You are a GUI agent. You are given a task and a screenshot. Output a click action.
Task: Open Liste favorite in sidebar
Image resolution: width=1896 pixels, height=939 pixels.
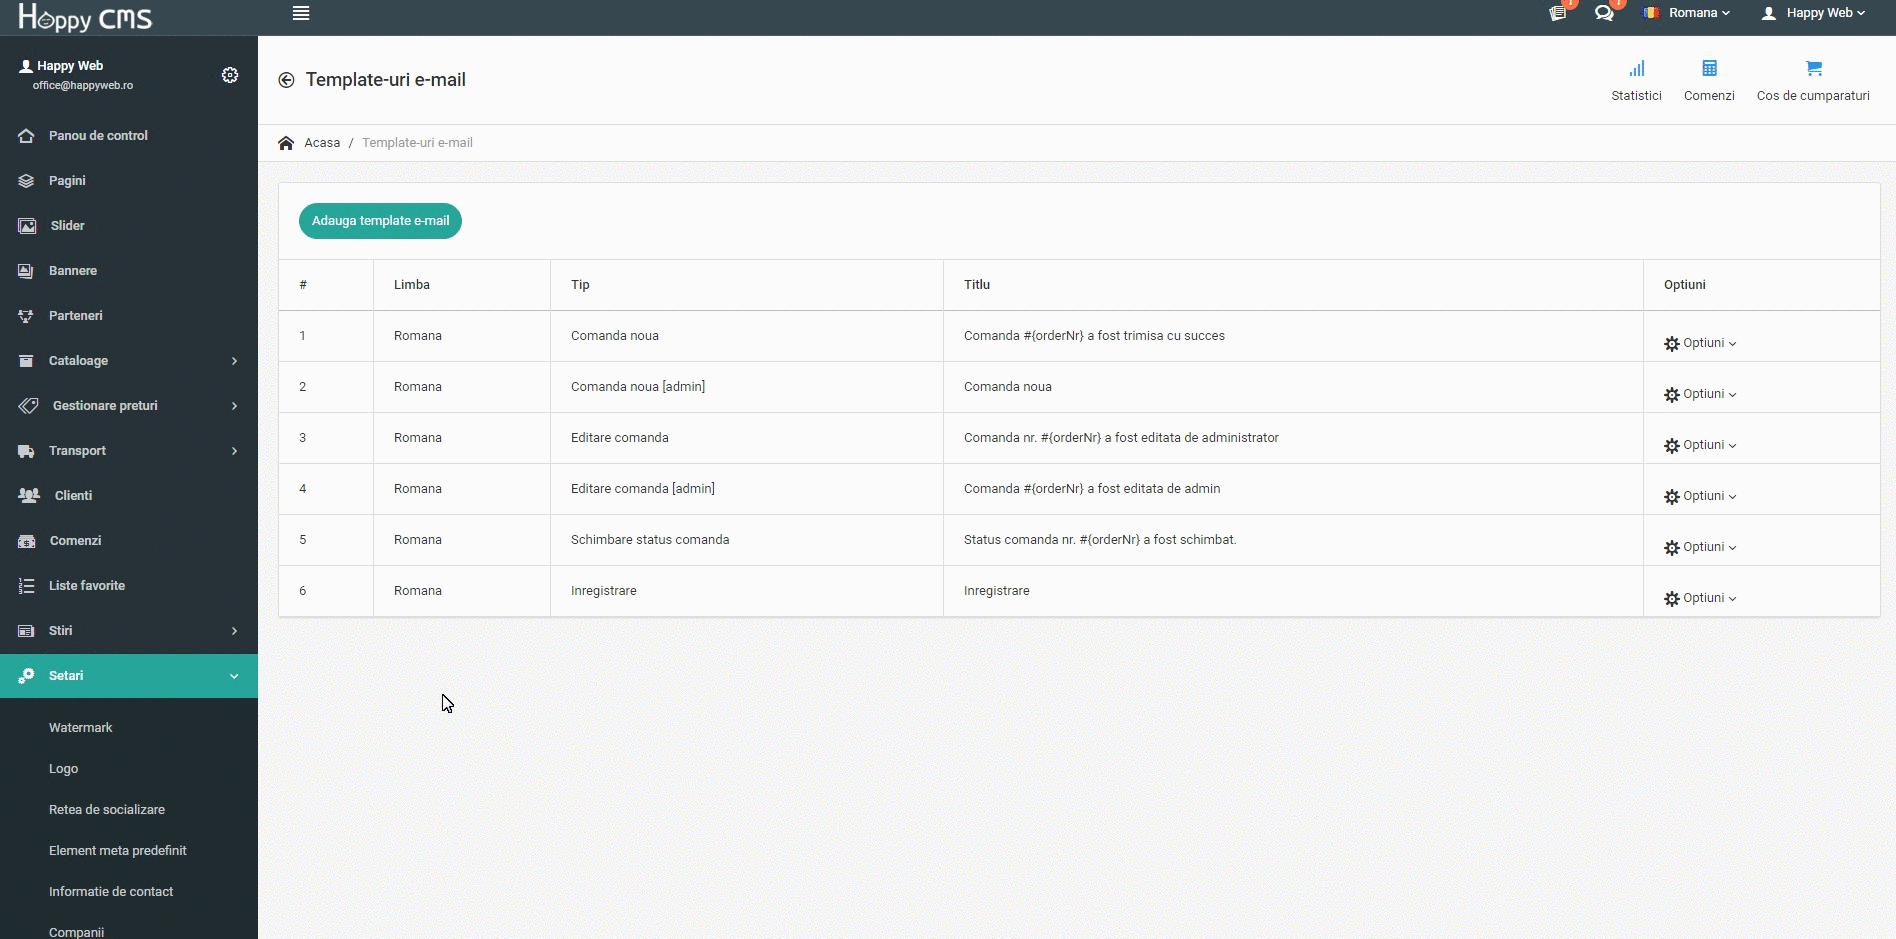pyautogui.click(x=129, y=586)
